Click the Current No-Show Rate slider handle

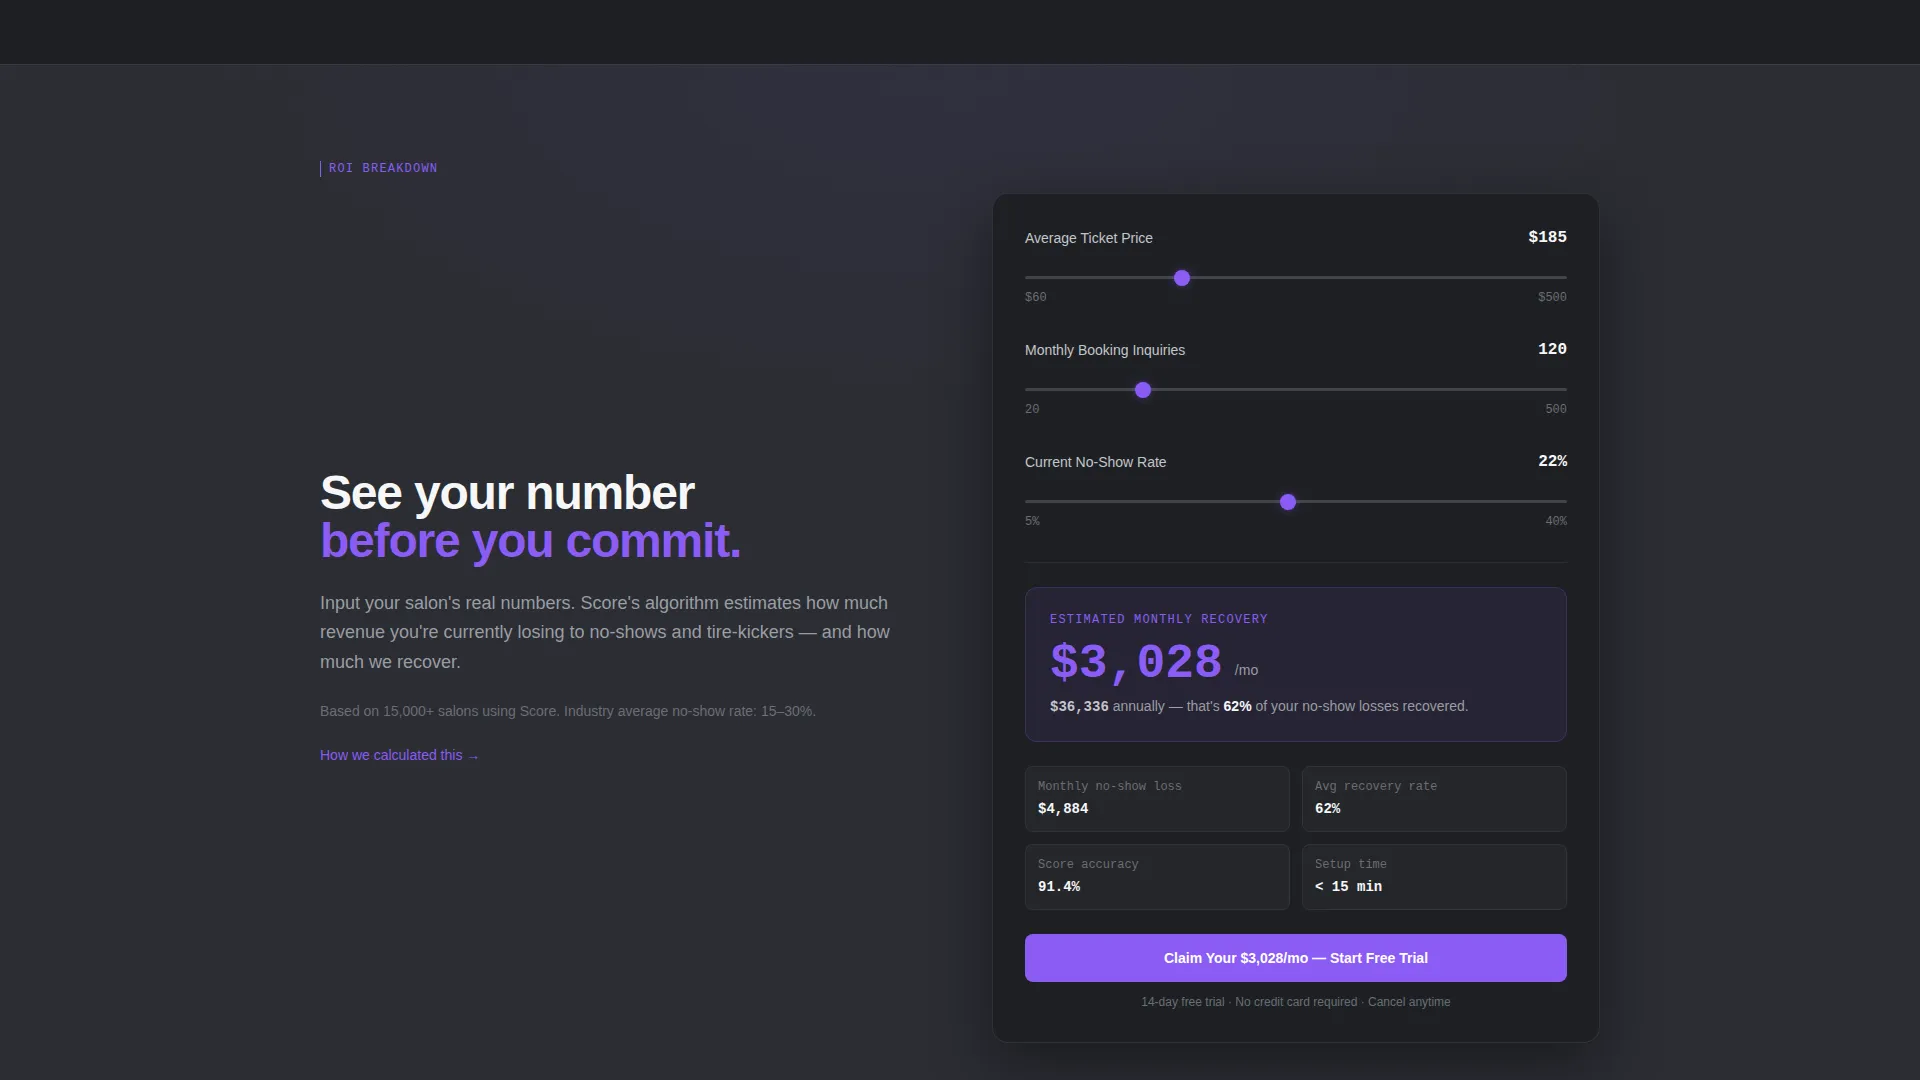(1288, 502)
